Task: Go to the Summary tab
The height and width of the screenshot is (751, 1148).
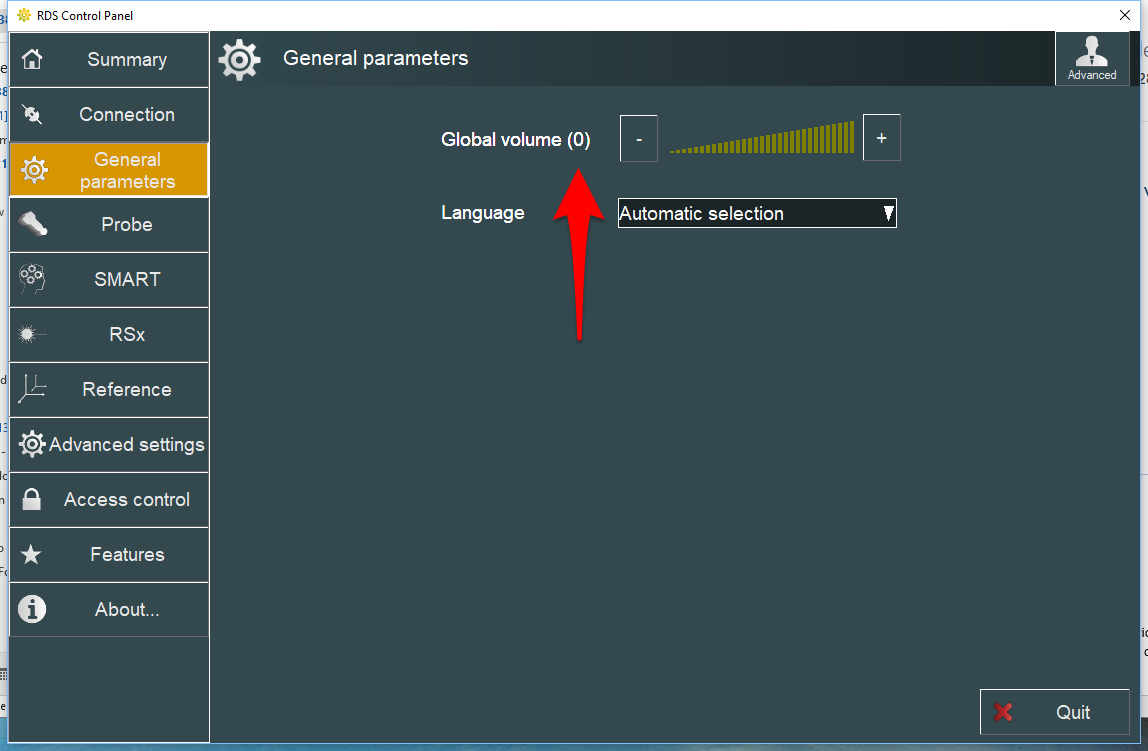Action: point(110,59)
